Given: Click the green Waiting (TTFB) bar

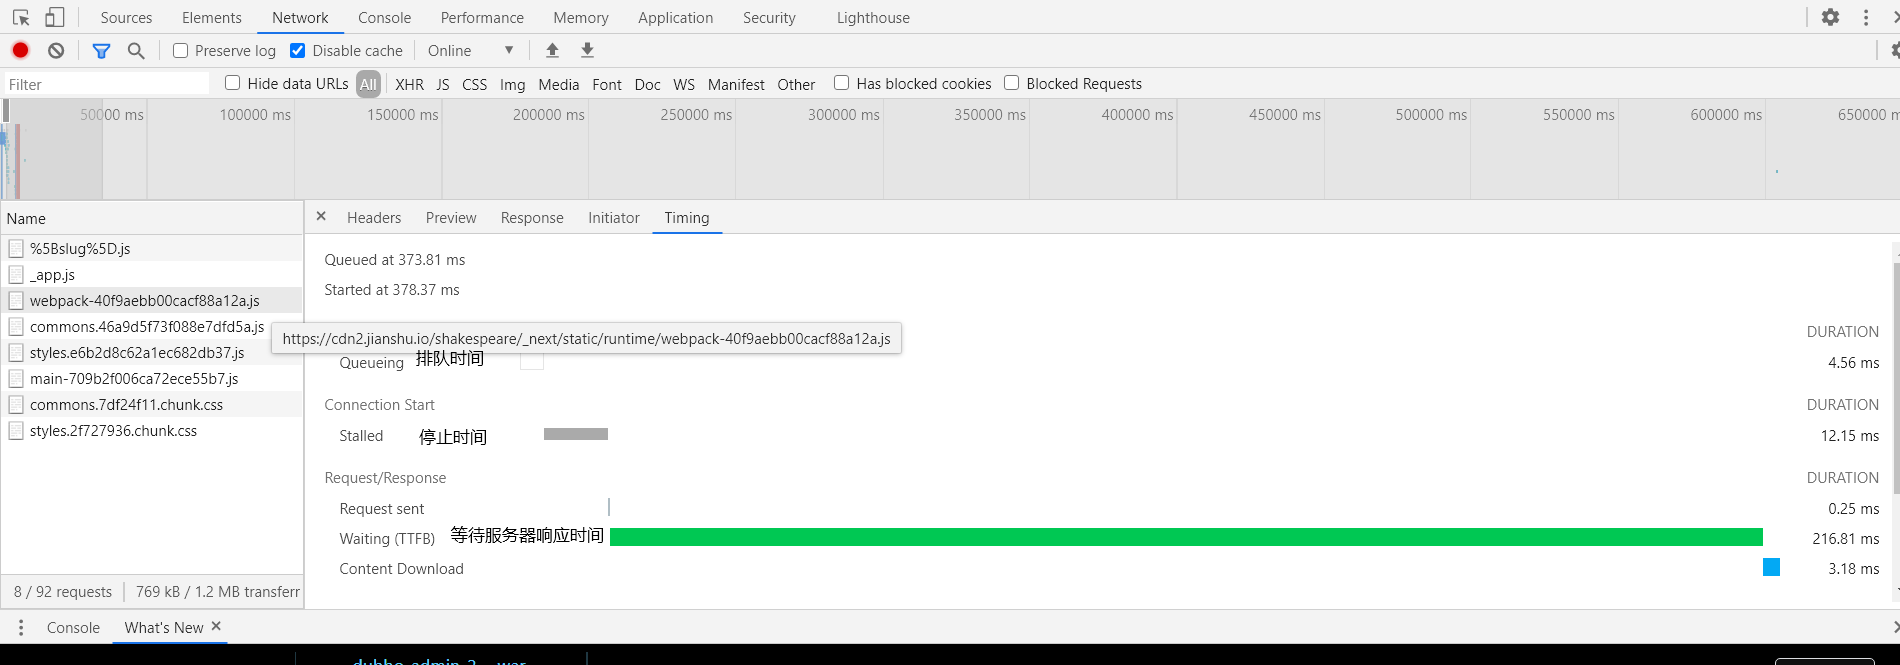Looking at the screenshot, I should click(1186, 537).
